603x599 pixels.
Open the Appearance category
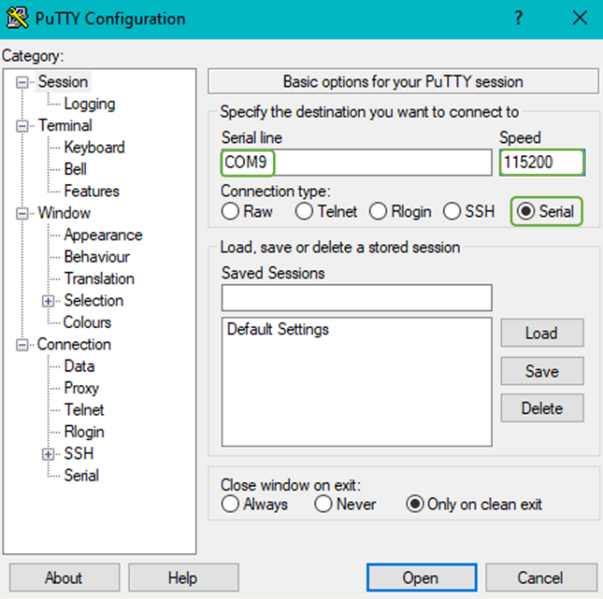click(x=103, y=235)
